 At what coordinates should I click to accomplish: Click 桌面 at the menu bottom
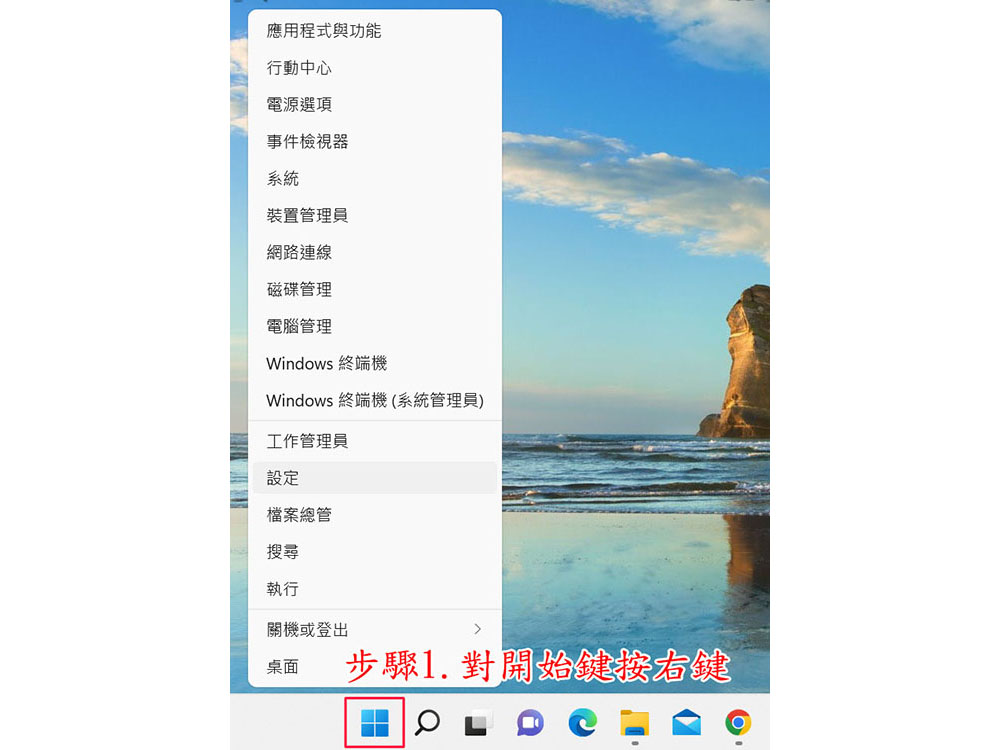[x=283, y=666]
